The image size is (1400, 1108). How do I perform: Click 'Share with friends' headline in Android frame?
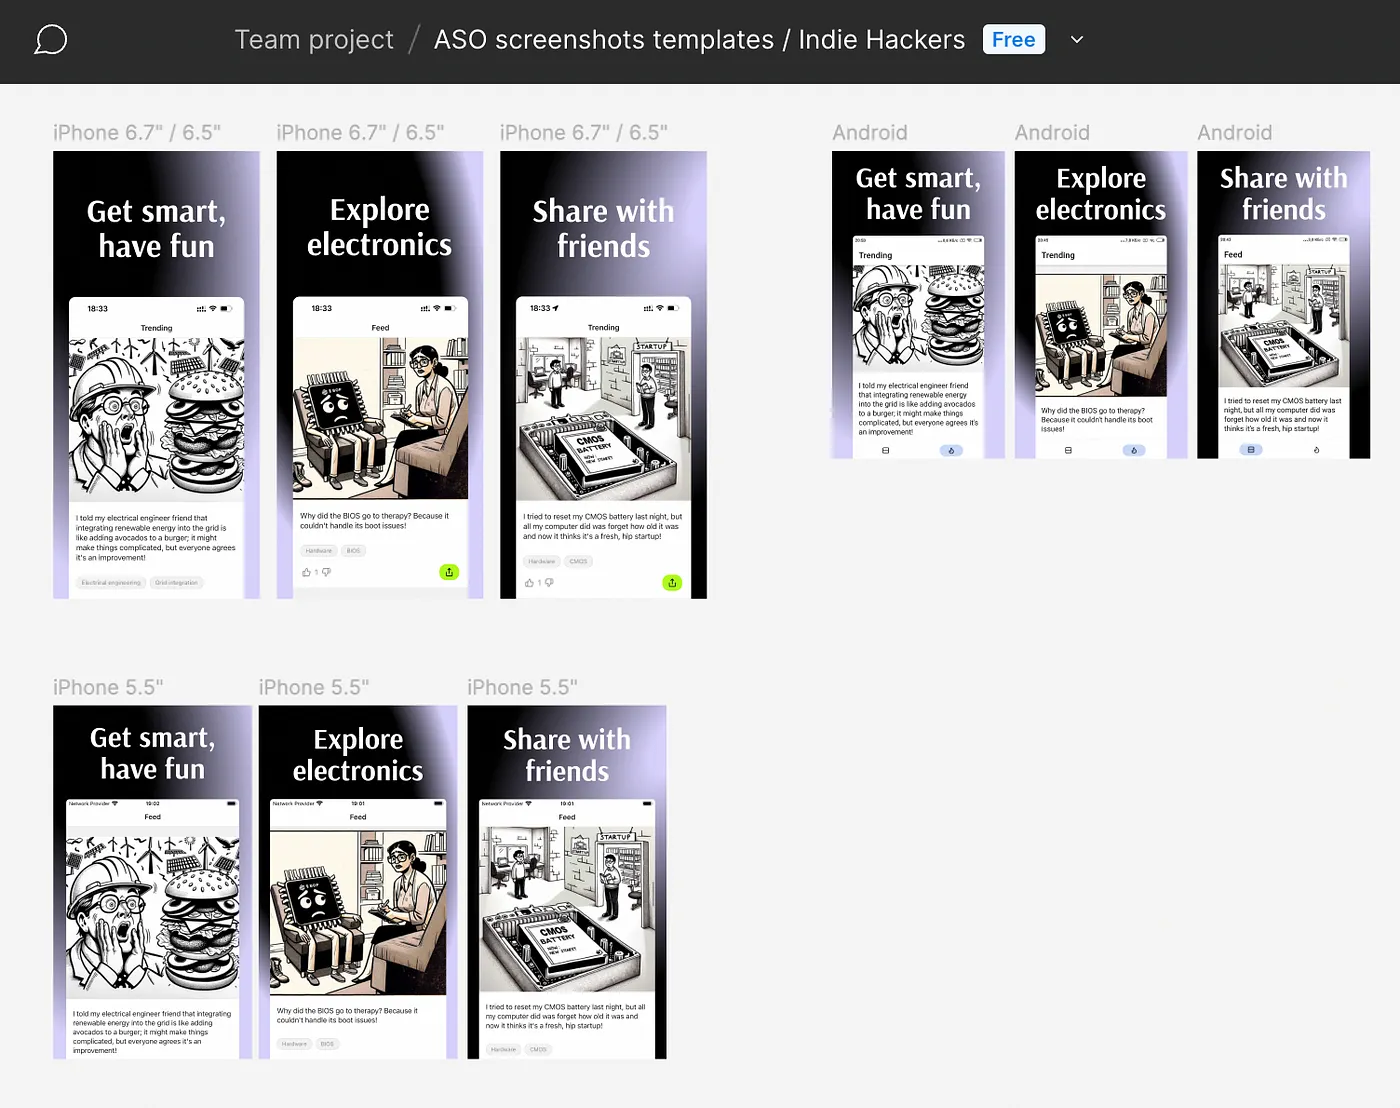tap(1284, 194)
